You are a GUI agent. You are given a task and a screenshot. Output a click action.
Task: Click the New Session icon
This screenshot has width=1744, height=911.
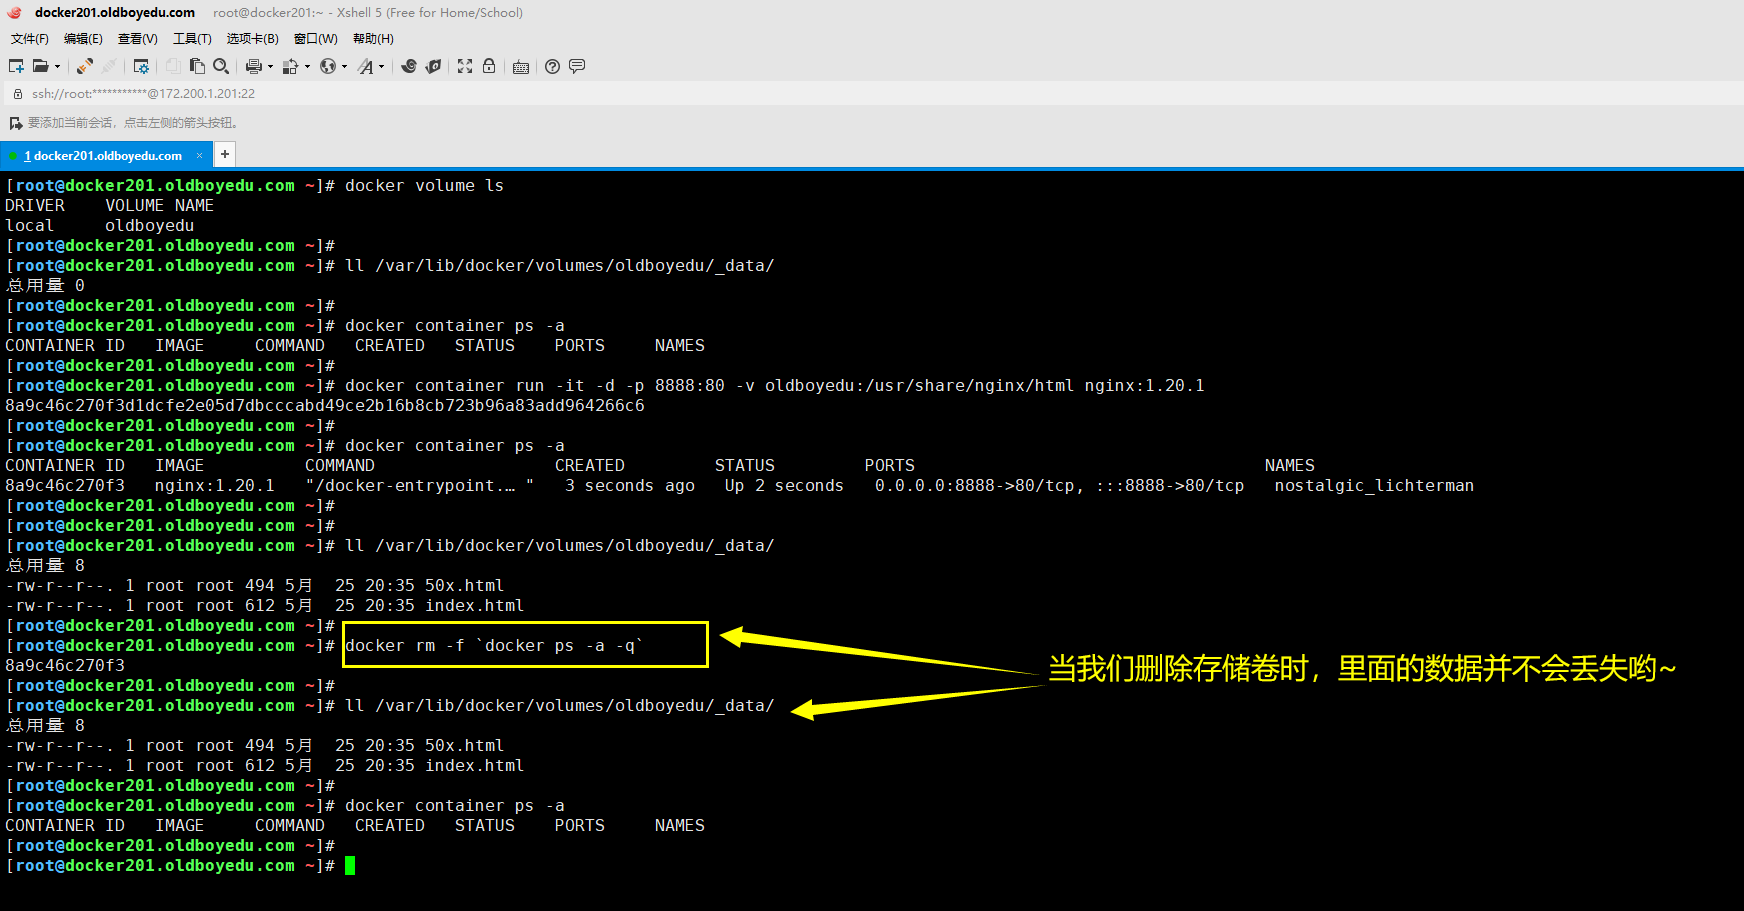16,66
